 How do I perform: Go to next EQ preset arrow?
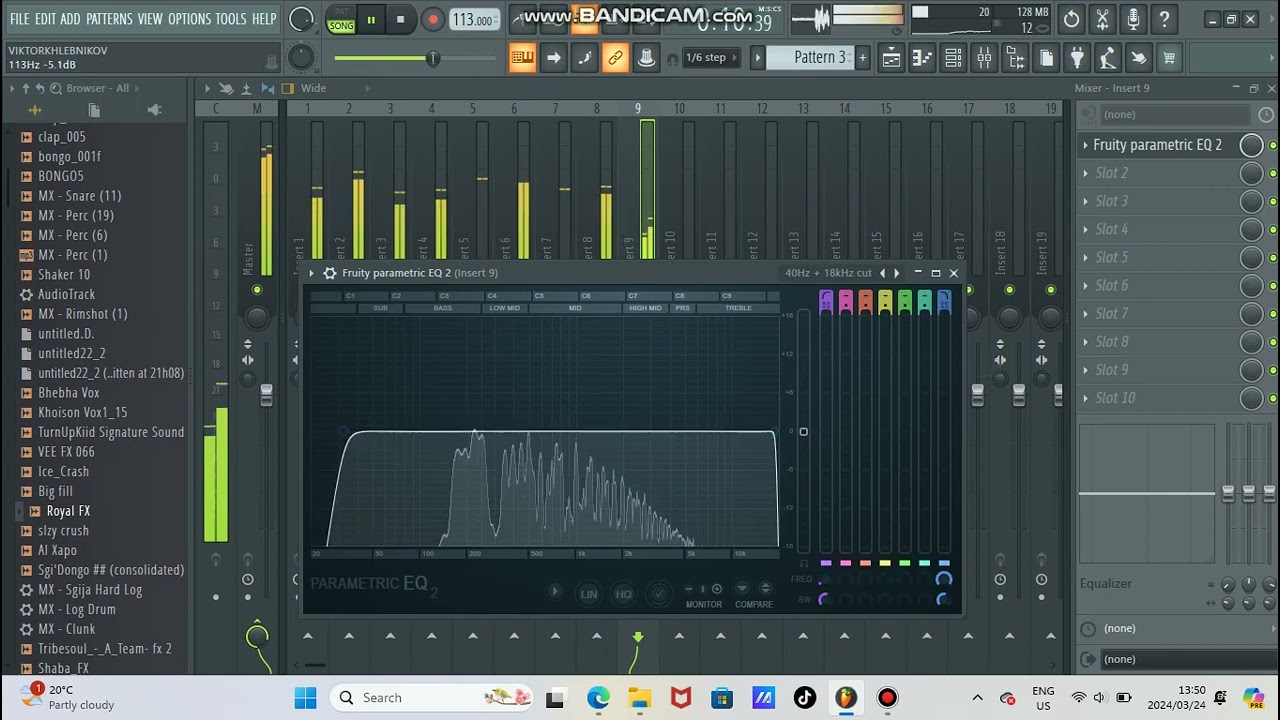coord(896,273)
